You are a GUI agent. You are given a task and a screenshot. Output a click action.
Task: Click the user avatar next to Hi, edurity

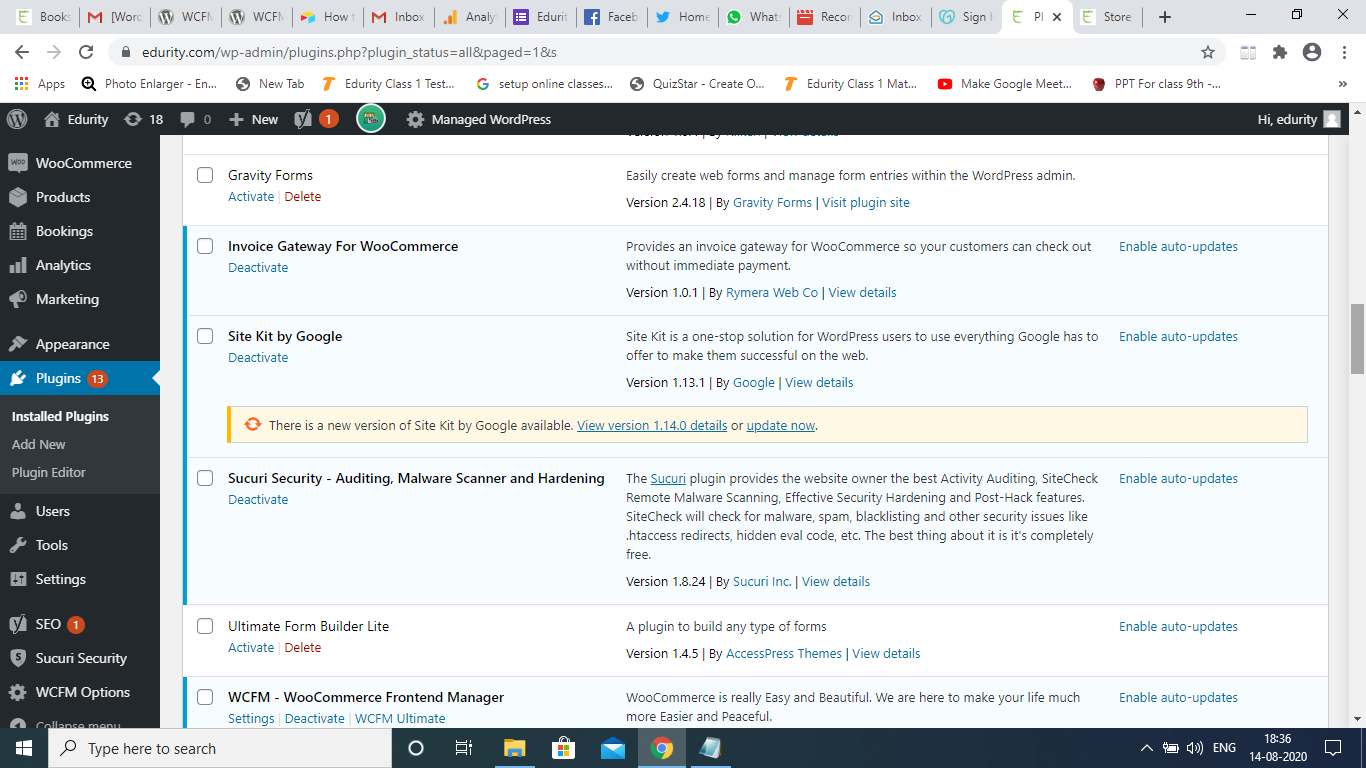[1332, 119]
